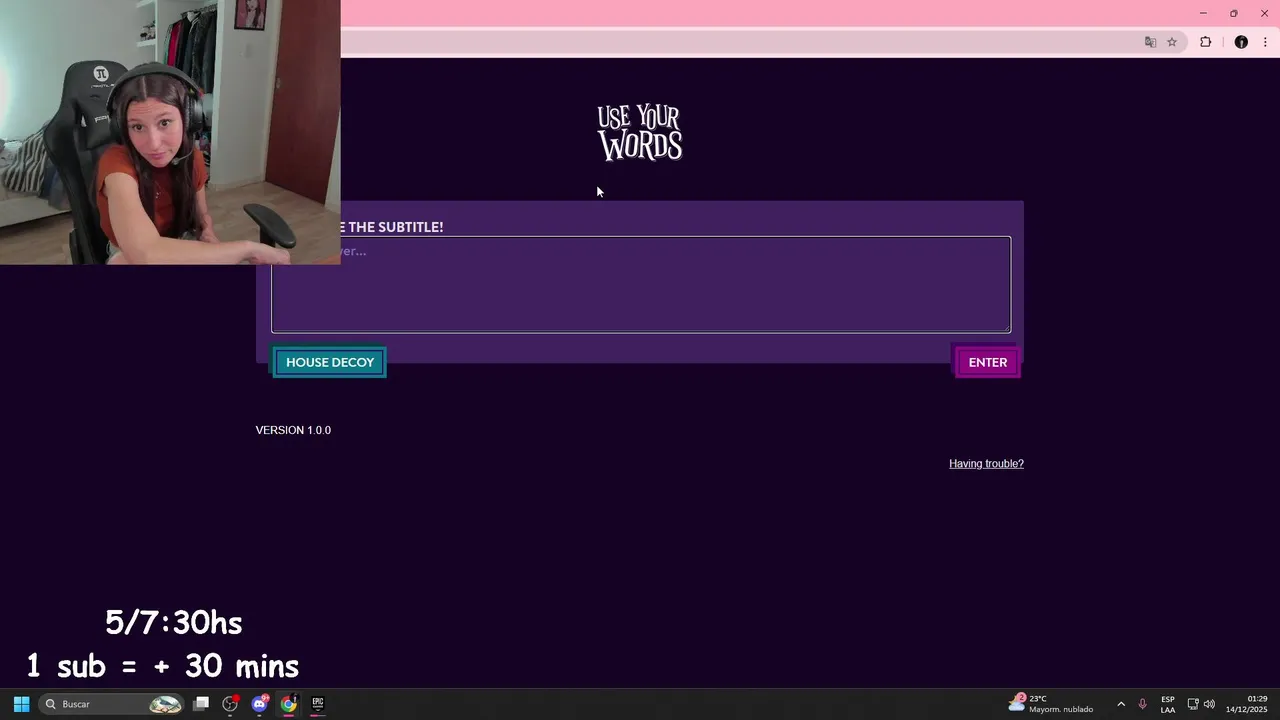Open Epic Games Launcher from taskbar
Viewport: 1280px width, 720px height.
click(x=318, y=704)
